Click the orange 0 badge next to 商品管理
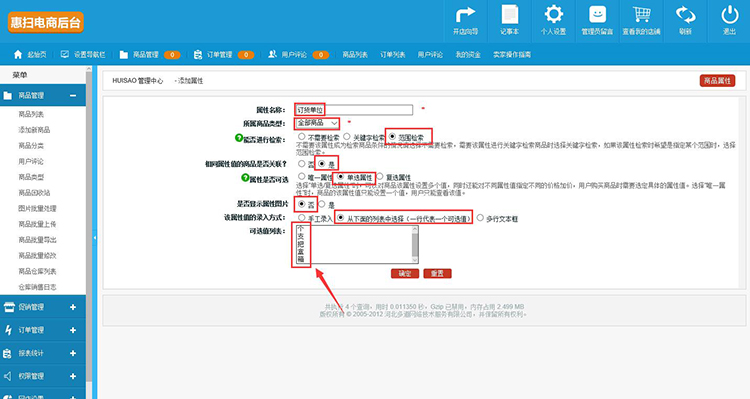750x399 pixels. click(172, 55)
